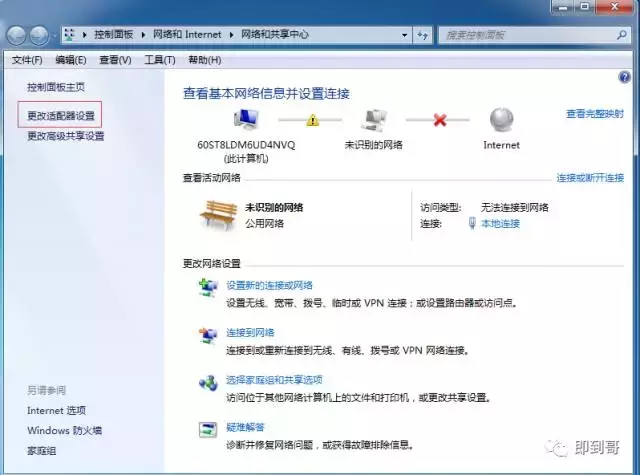Go to 控制面板主页 in sidebar

tap(56, 87)
